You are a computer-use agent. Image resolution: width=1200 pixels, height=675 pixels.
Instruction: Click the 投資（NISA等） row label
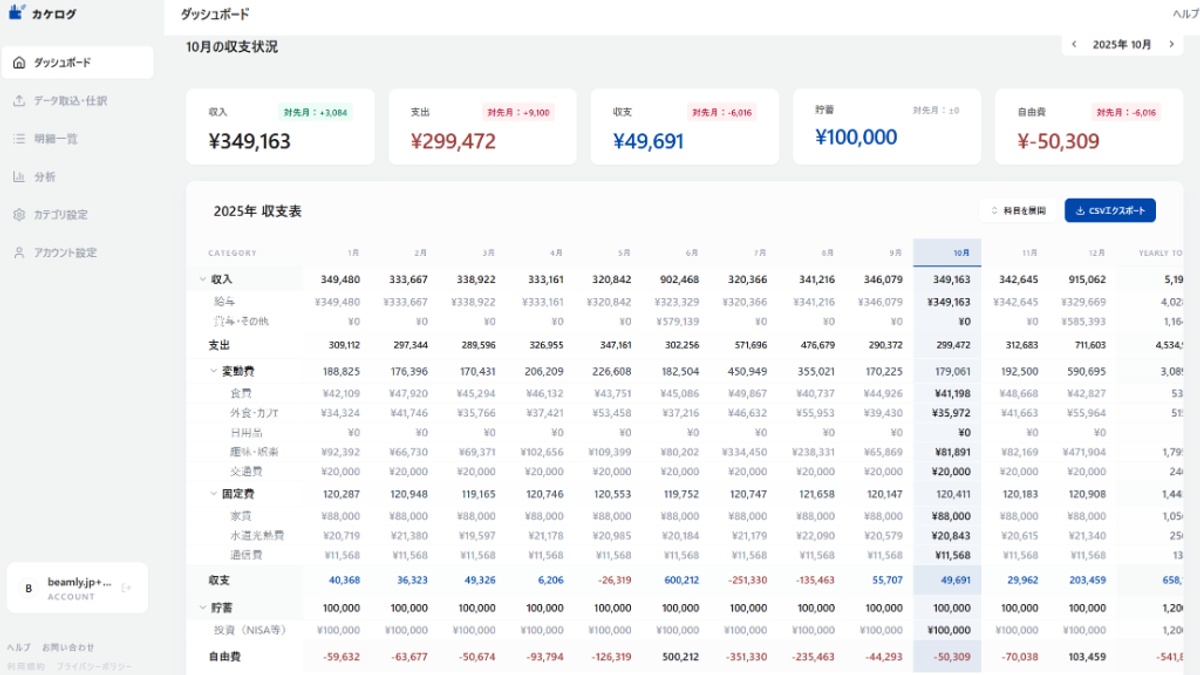tap(250, 630)
